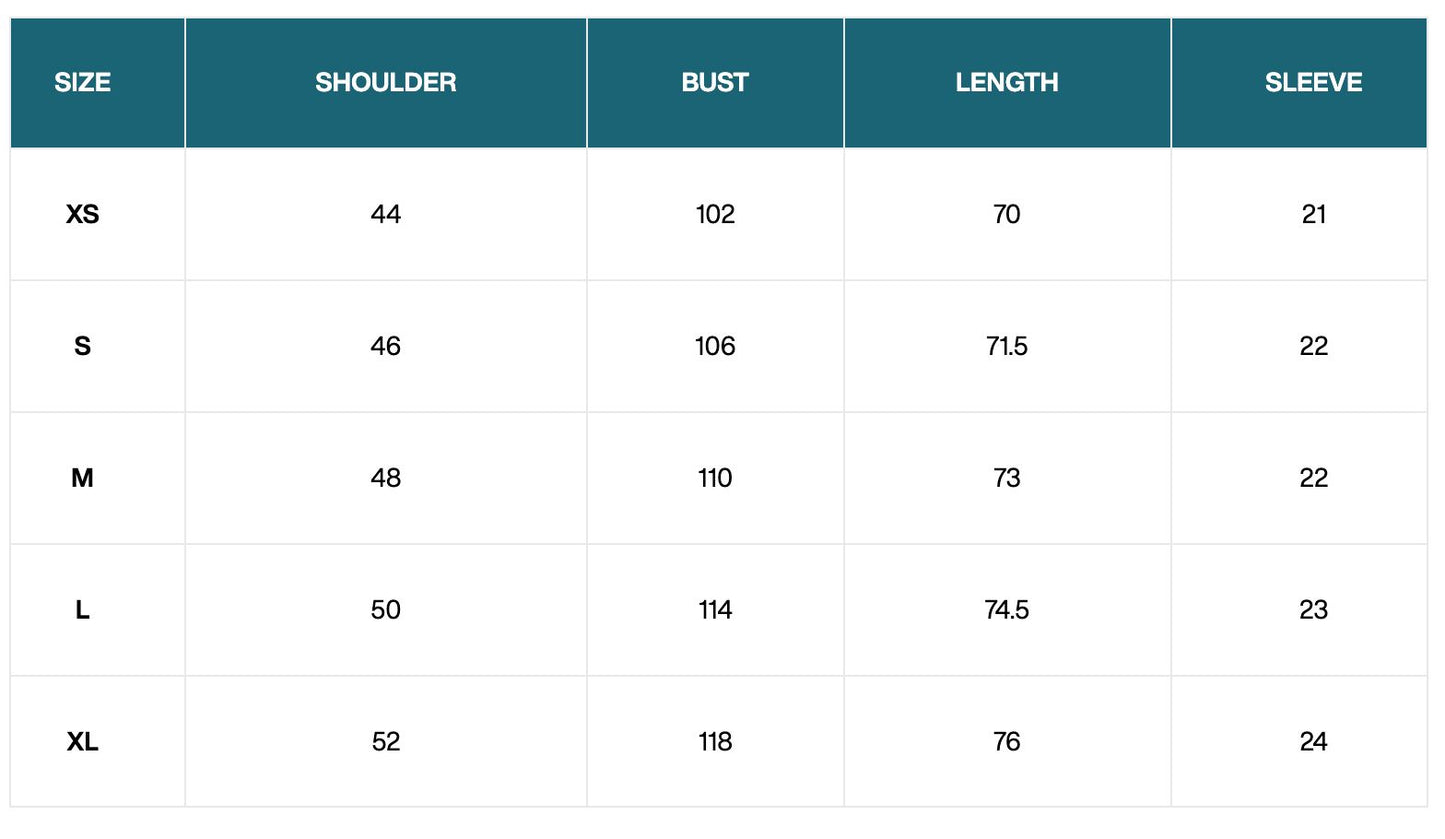Click the S bust value 106
Image resolution: width=1445 pixels, height=839 pixels.
[714, 346]
